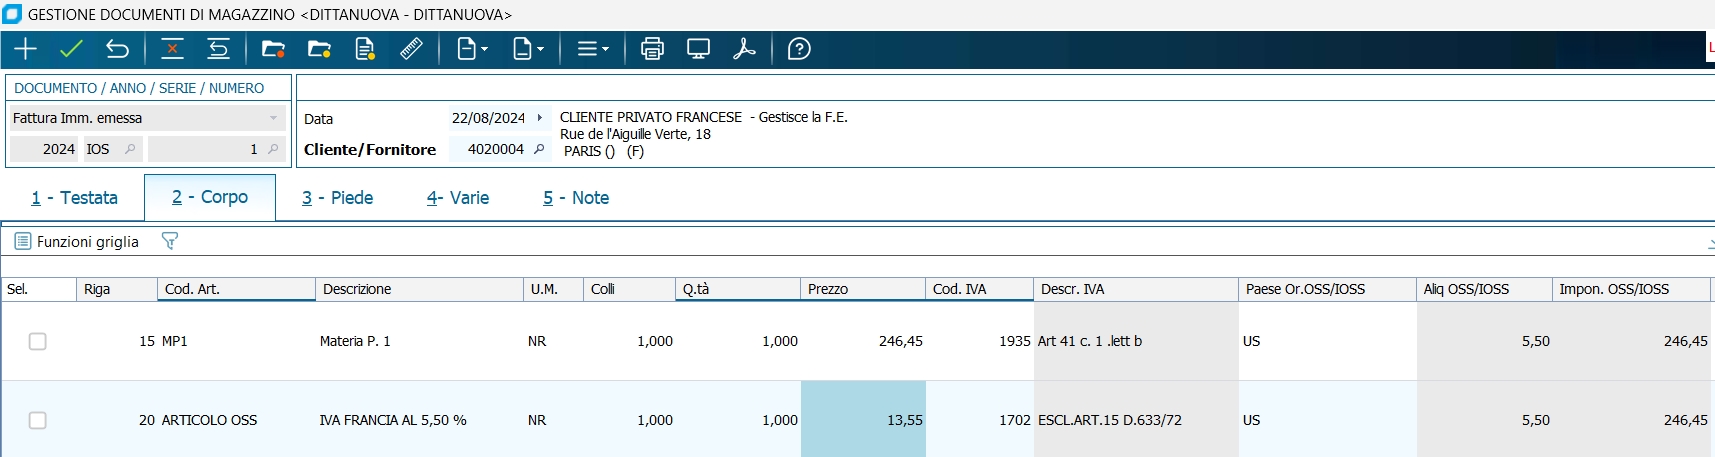Viewport: 1715px width, 457px height.
Task: Click the IVA code cell 1935
Action: (980, 341)
